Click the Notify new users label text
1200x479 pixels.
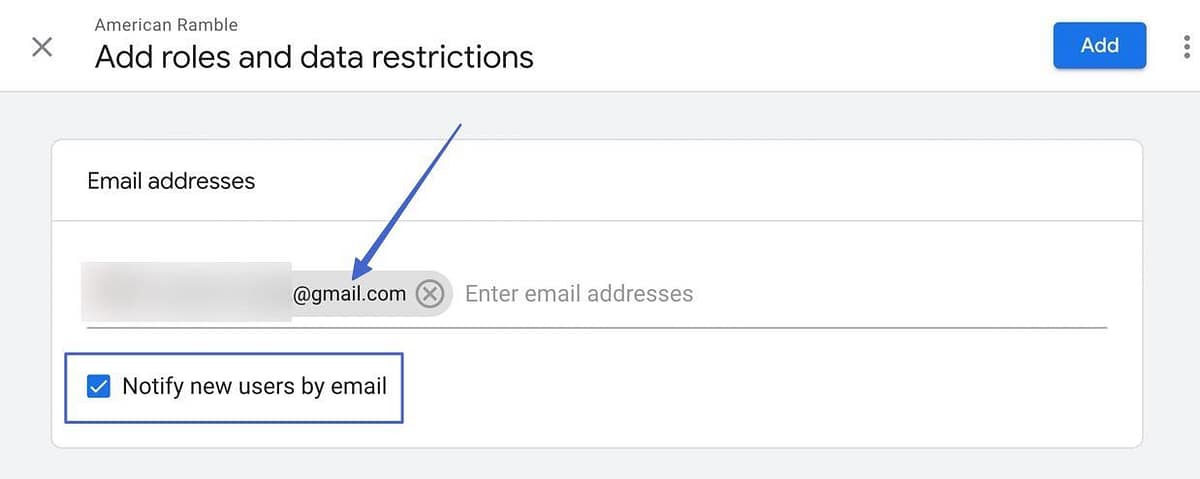tap(254, 386)
